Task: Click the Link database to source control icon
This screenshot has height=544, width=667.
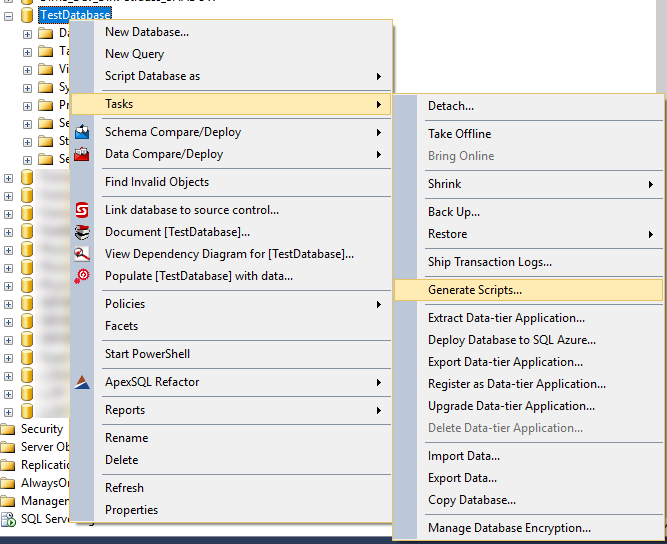Action: point(82,210)
